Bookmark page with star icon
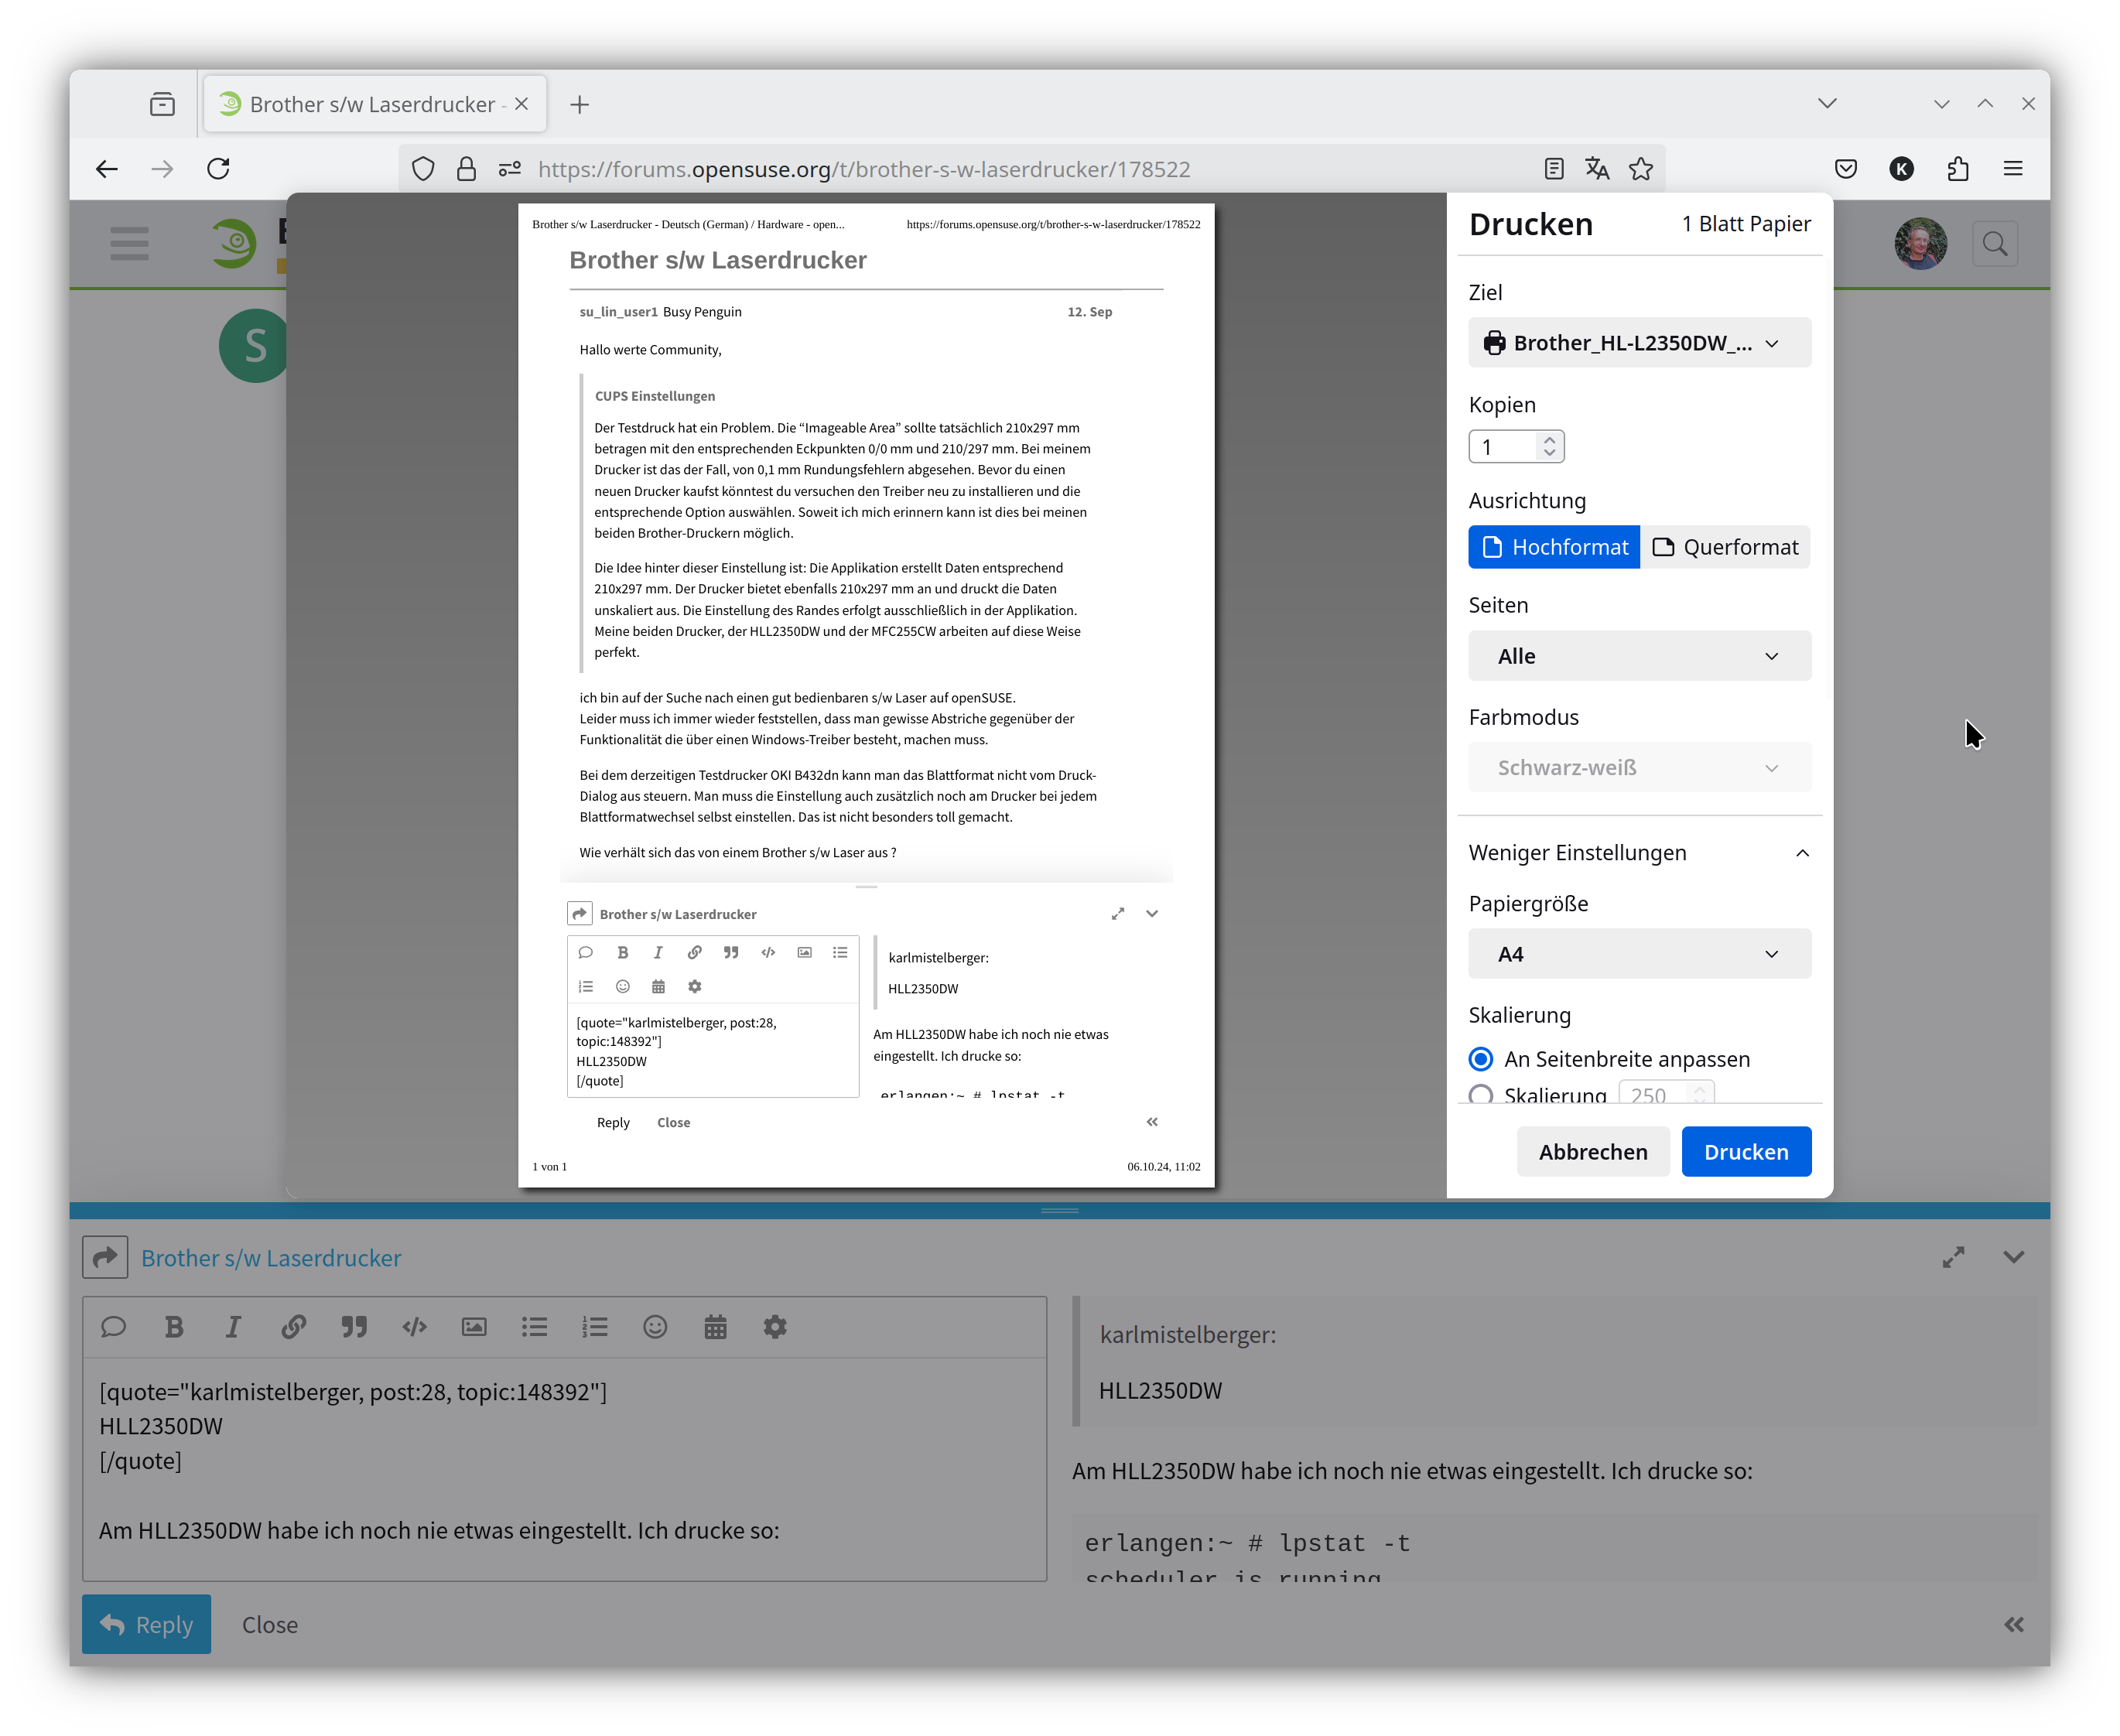The width and height of the screenshot is (2120, 1736). click(x=1641, y=169)
